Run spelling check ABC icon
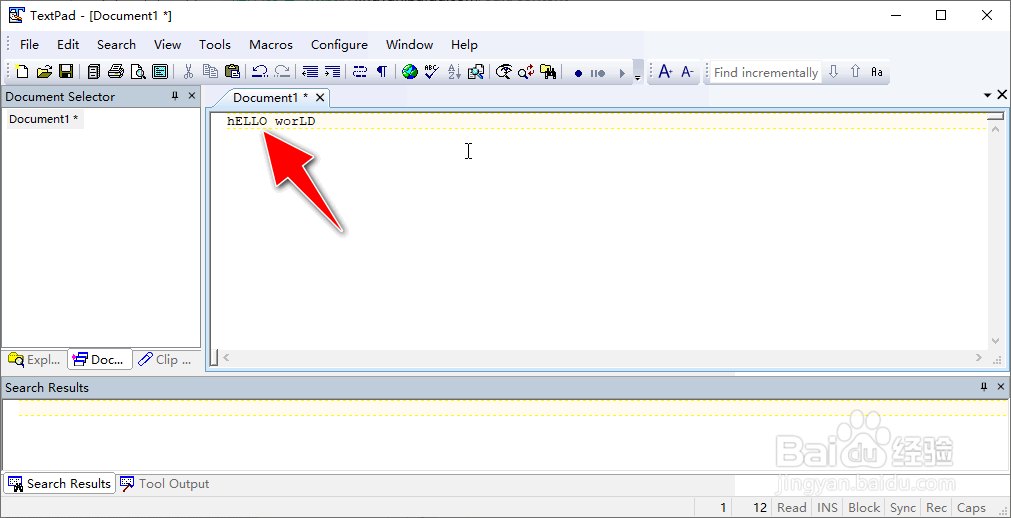 (432, 72)
